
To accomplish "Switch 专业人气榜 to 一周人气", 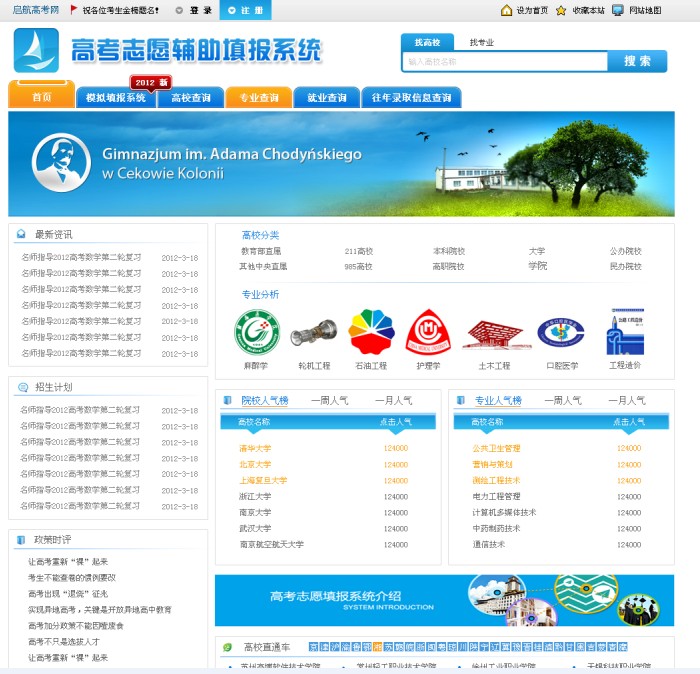I will tap(563, 400).
